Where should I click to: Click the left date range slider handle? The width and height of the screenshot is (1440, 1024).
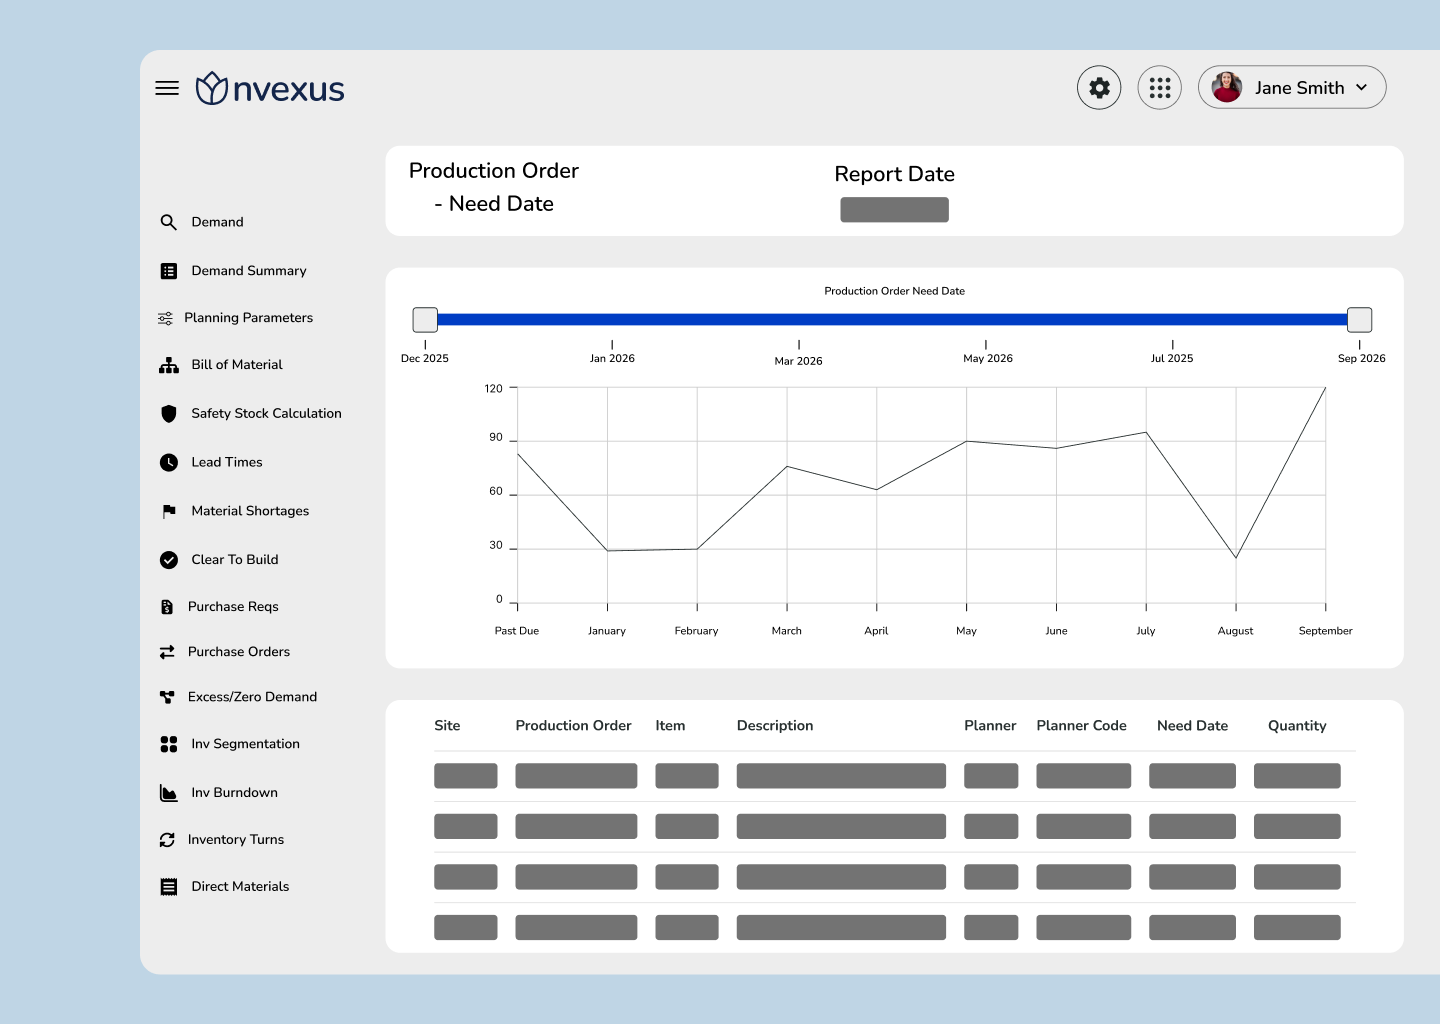pos(425,320)
